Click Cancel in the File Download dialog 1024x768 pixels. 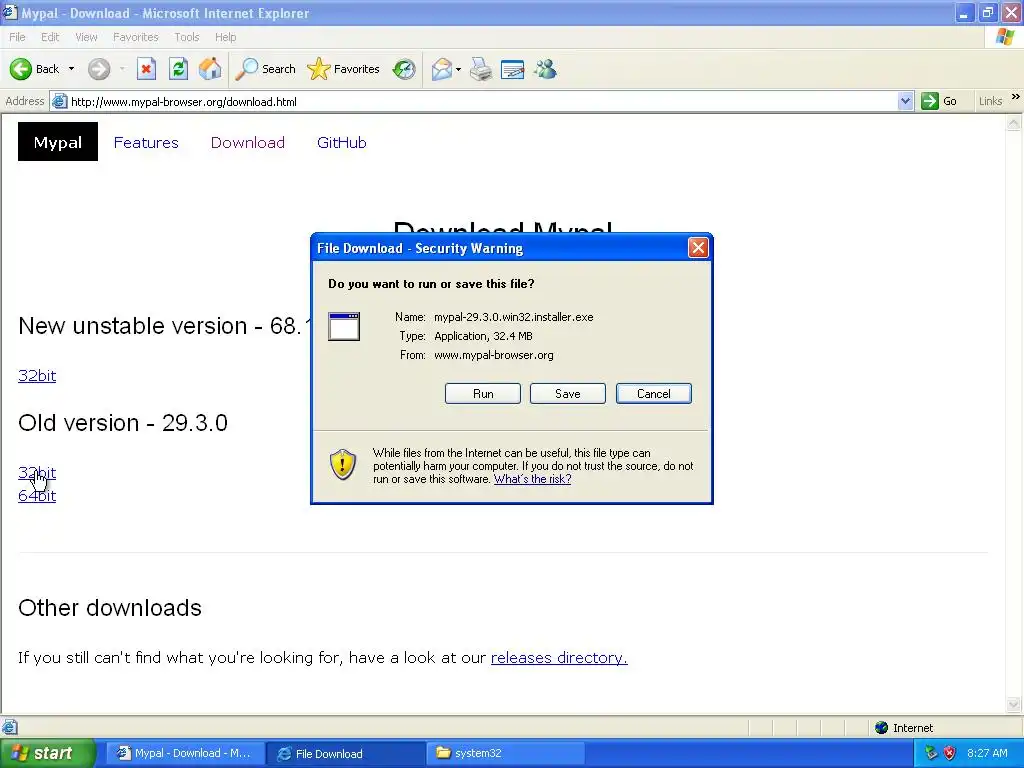click(x=654, y=394)
